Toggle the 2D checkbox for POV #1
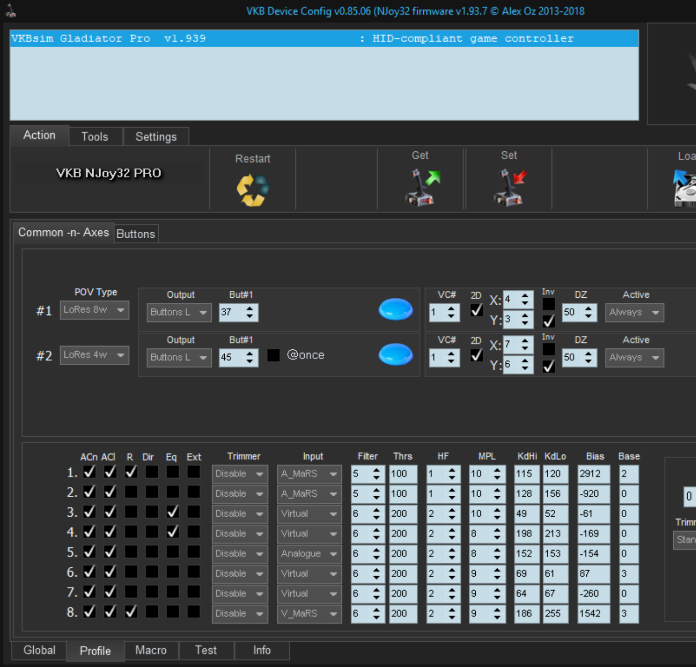This screenshot has height=668, width=699. (x=477, y=311)
